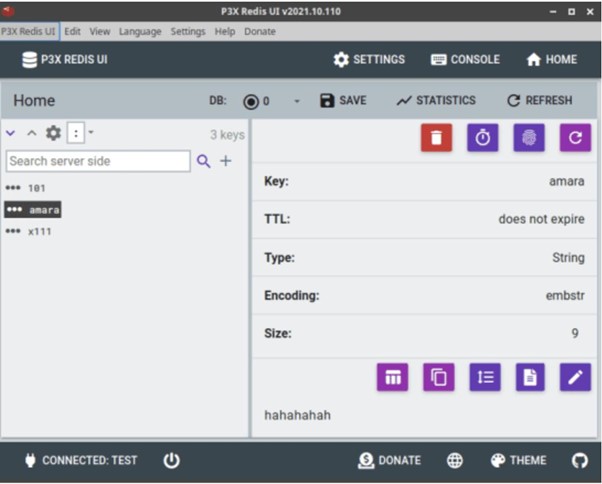Collapse all tree nodes chevron up
Viewport: 602px width, 484px height.
pyautogui.click(x=32, y=133)
